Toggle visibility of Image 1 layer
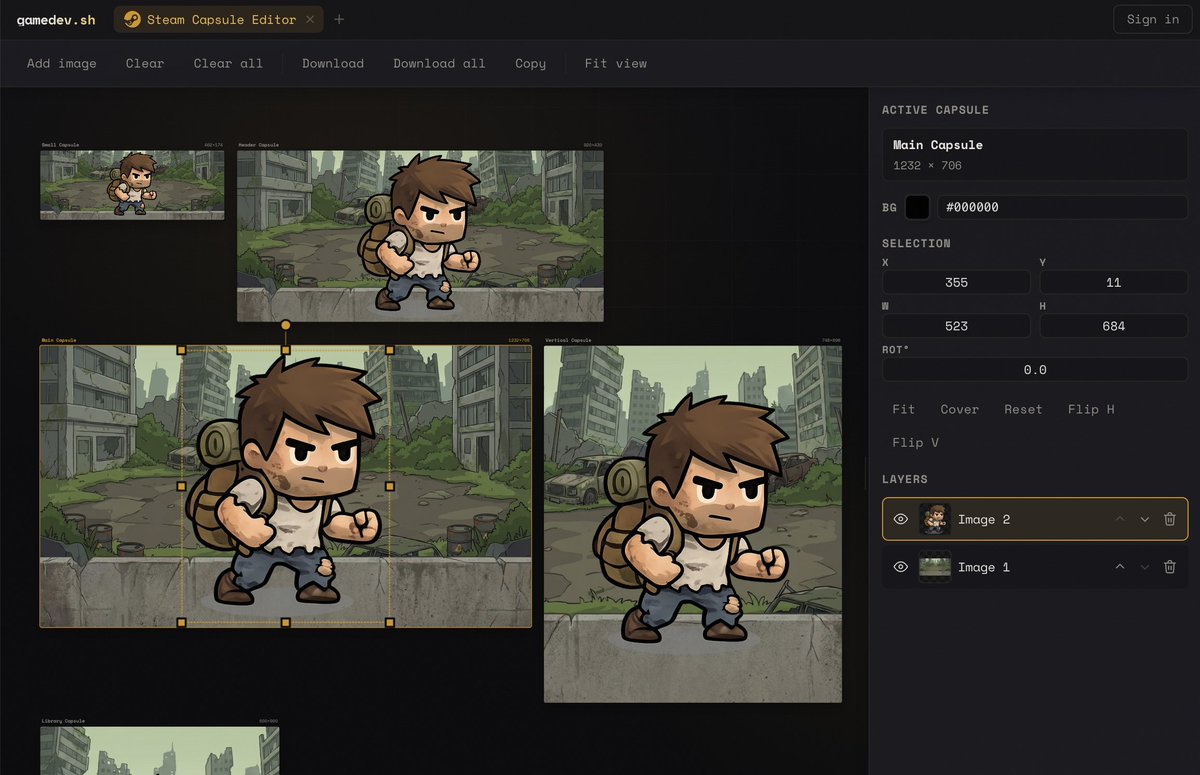The height and width of the screenshot is (775, 1200). click(x=900, y=567)
